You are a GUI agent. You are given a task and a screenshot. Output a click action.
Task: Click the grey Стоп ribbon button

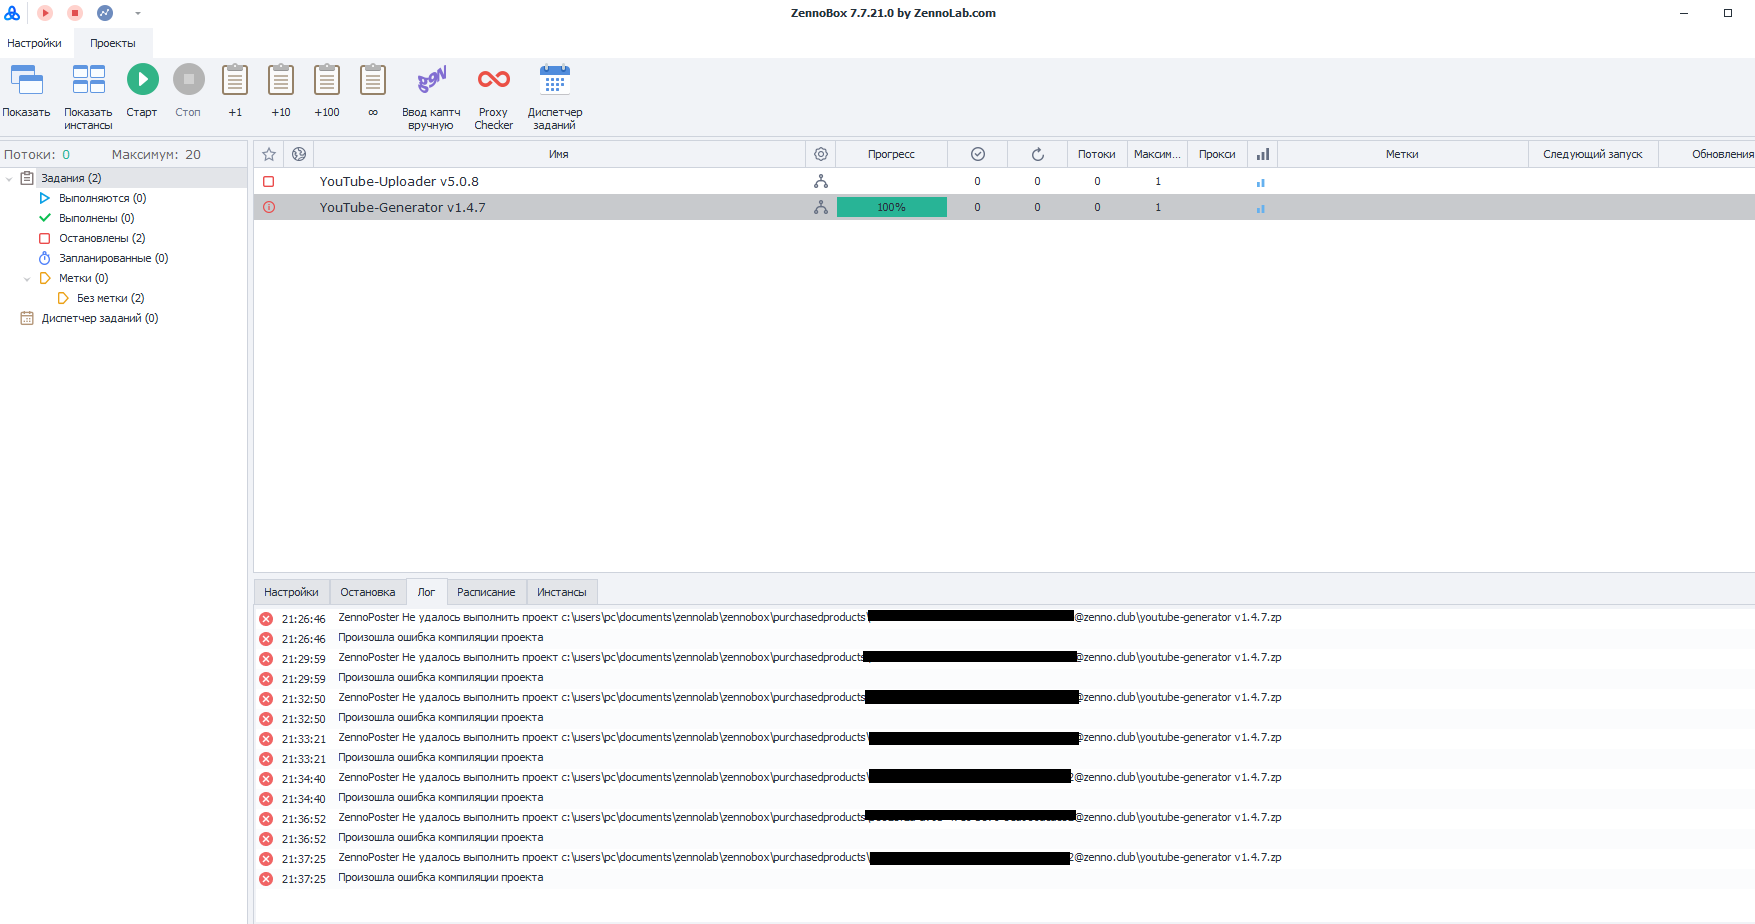coord(188,80)
